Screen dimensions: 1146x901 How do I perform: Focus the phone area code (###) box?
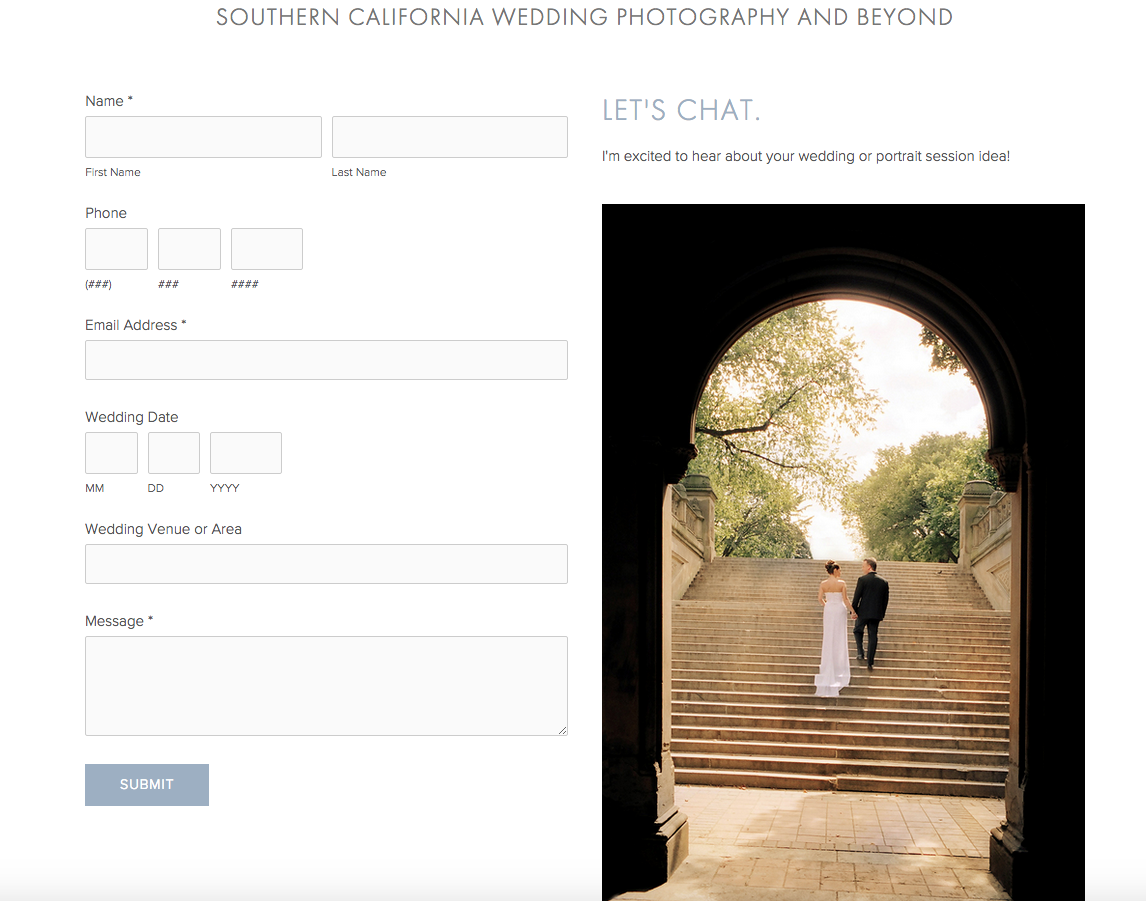pyautogui.click(x=116, y=248)
